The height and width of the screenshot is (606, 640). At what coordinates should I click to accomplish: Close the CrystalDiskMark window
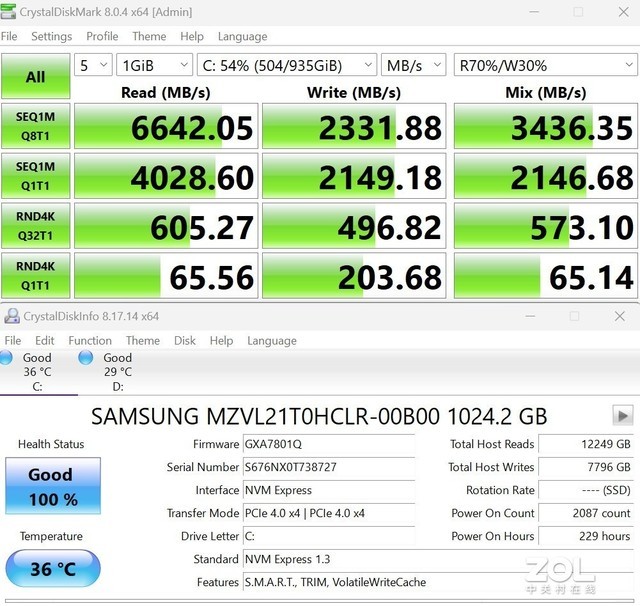620,12
